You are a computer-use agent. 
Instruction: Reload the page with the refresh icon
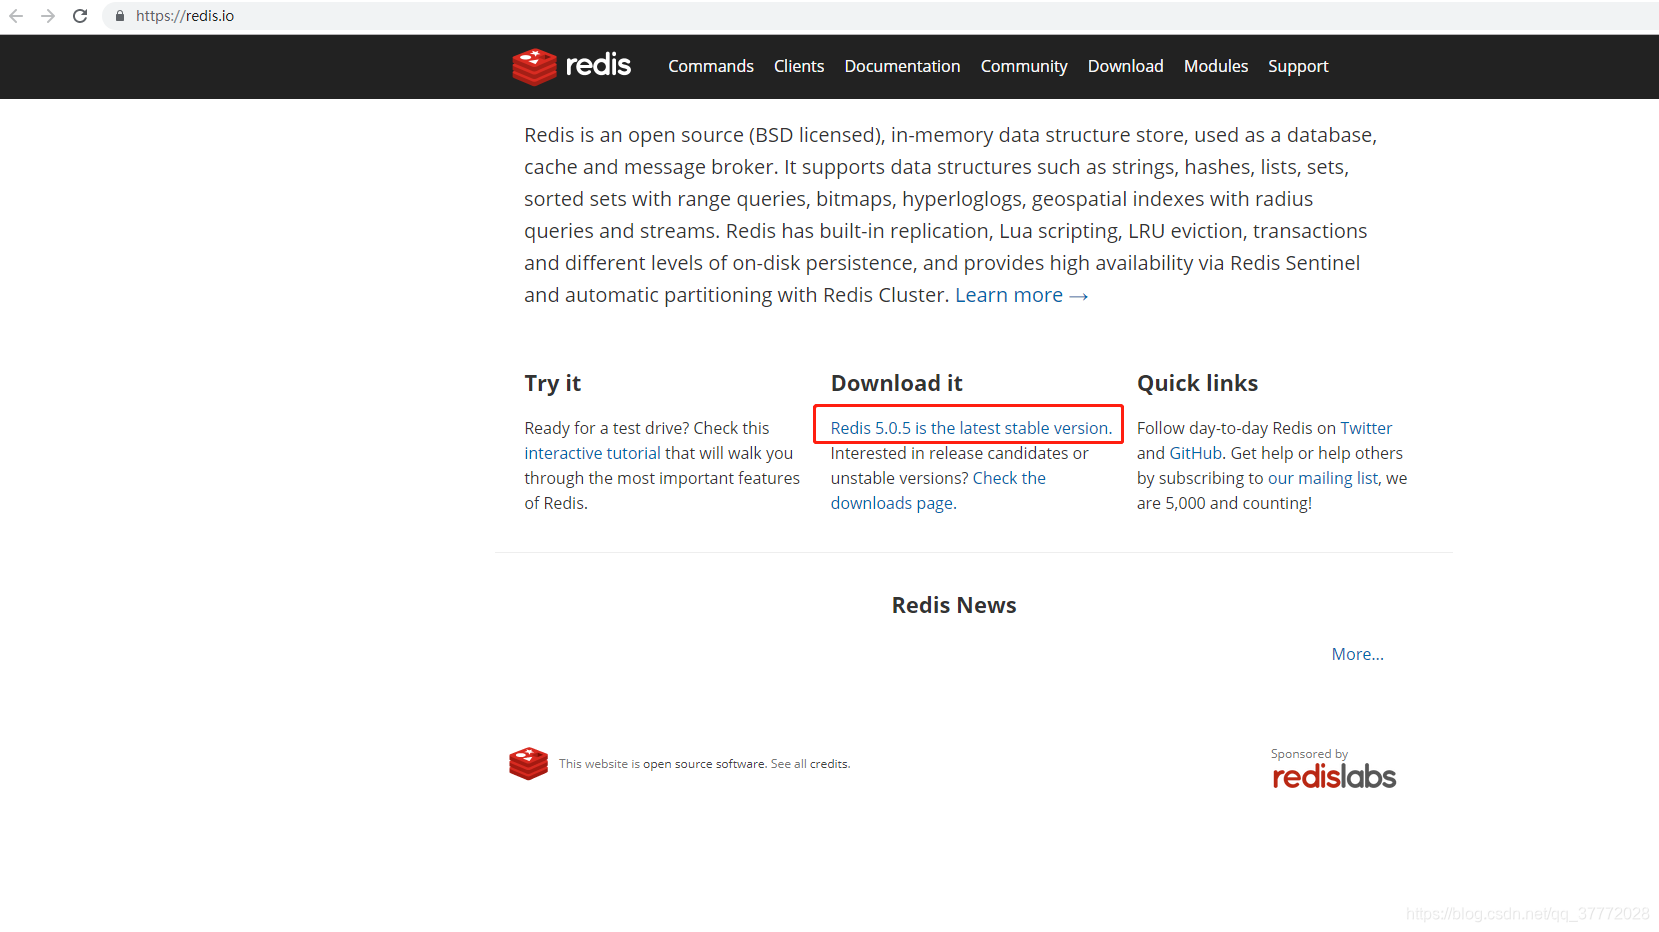tap(80, 16)
